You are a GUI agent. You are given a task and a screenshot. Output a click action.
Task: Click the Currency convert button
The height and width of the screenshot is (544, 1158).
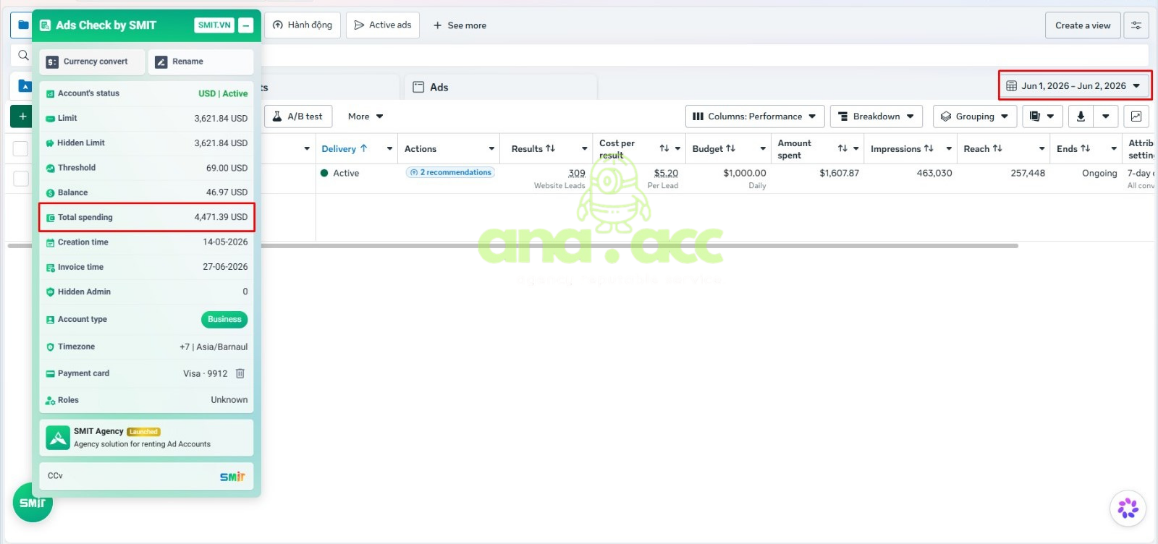pos(92,62)
